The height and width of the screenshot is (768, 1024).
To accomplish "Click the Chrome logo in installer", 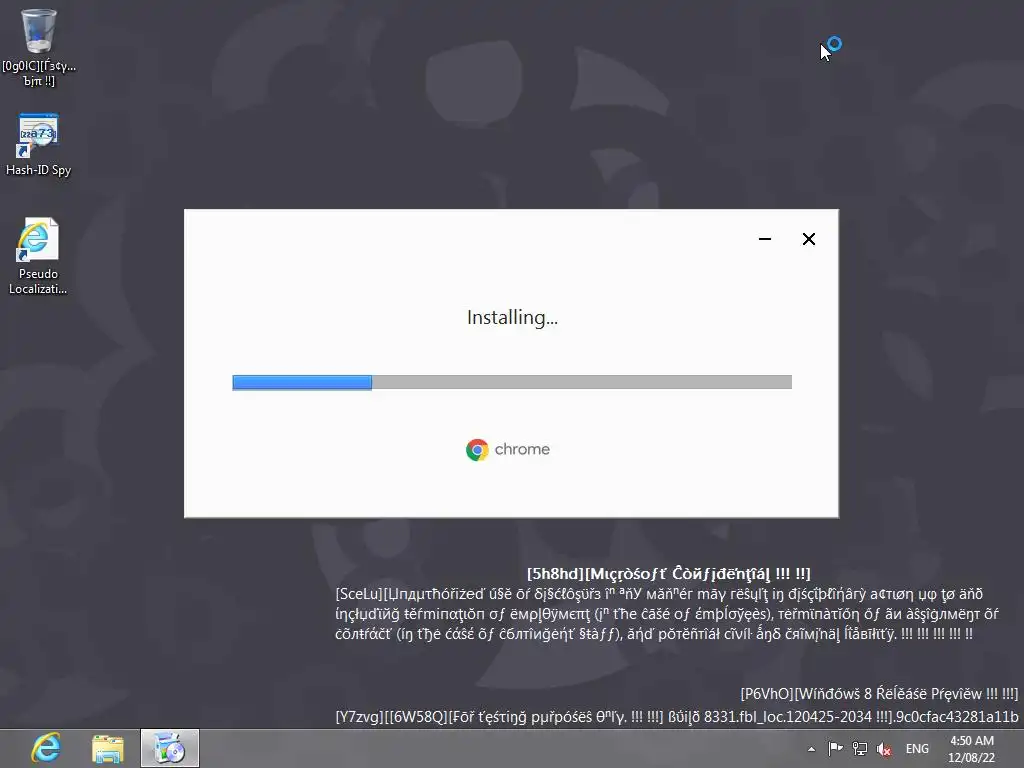I will tap(477, 449).
